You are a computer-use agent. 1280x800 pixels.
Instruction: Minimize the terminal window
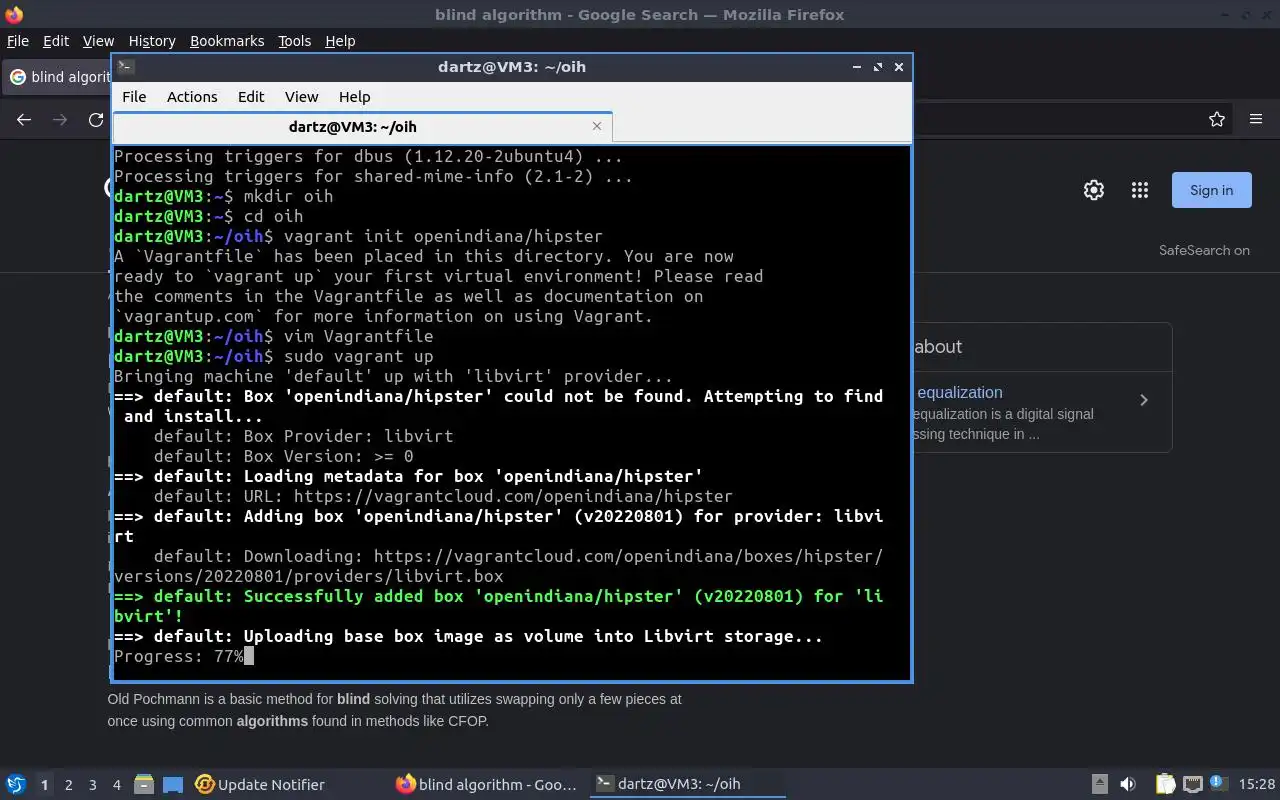click(857, 67)
